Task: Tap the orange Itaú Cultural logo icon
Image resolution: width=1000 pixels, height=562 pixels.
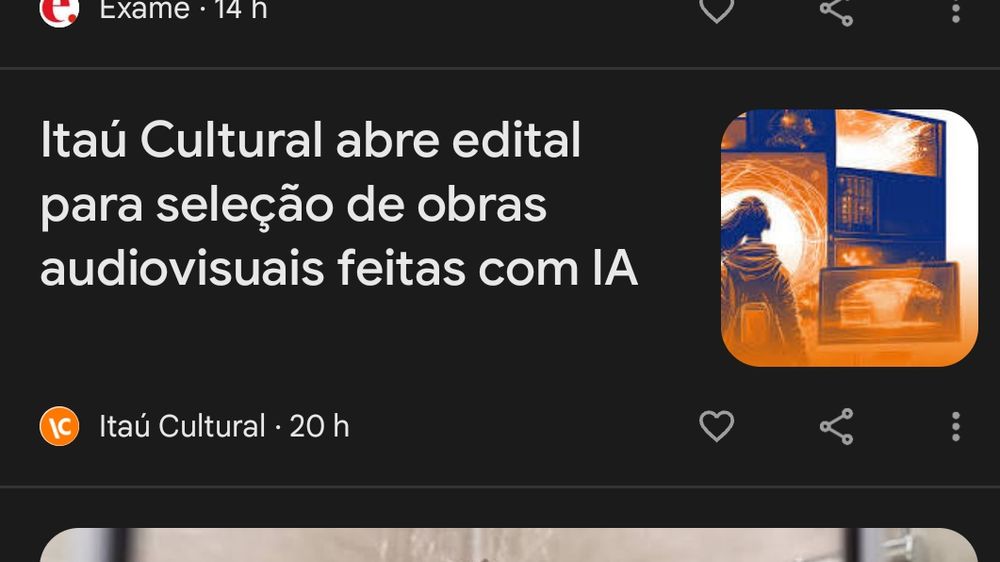Action: tap(59, 426)
